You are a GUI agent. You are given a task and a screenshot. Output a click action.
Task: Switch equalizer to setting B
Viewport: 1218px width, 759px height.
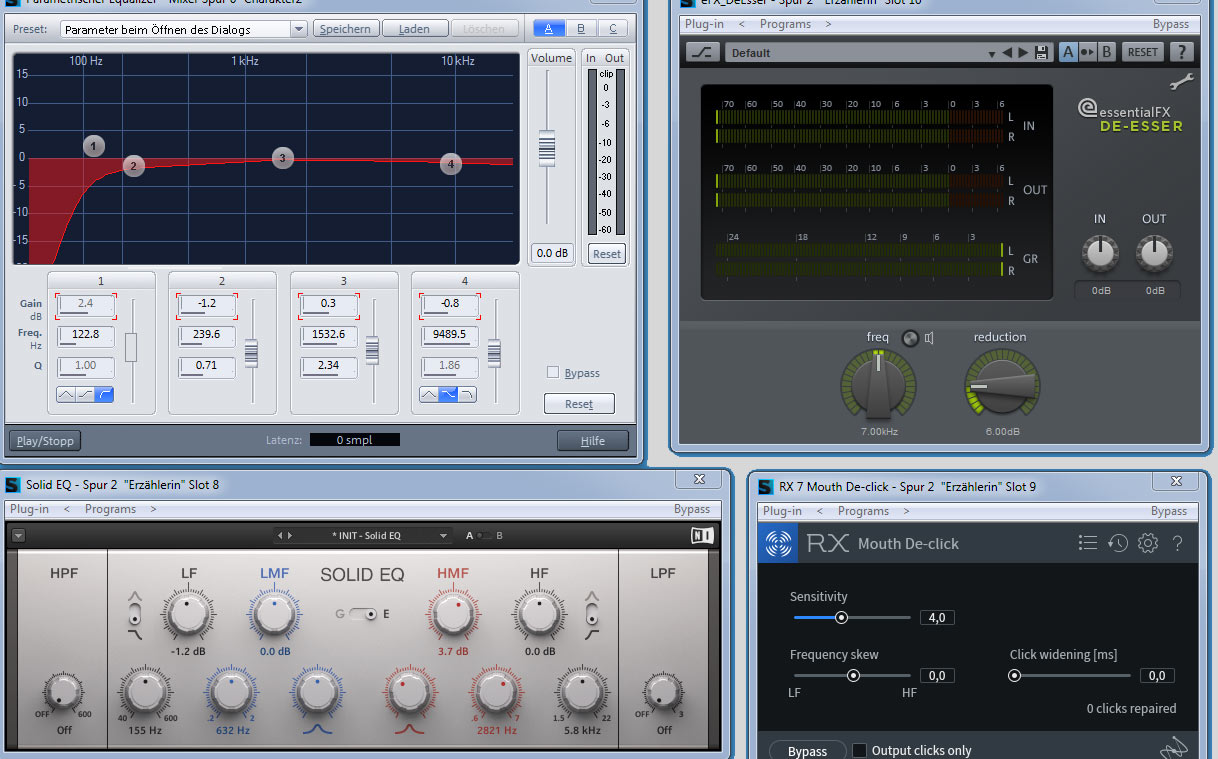click(x=581, y=29)
